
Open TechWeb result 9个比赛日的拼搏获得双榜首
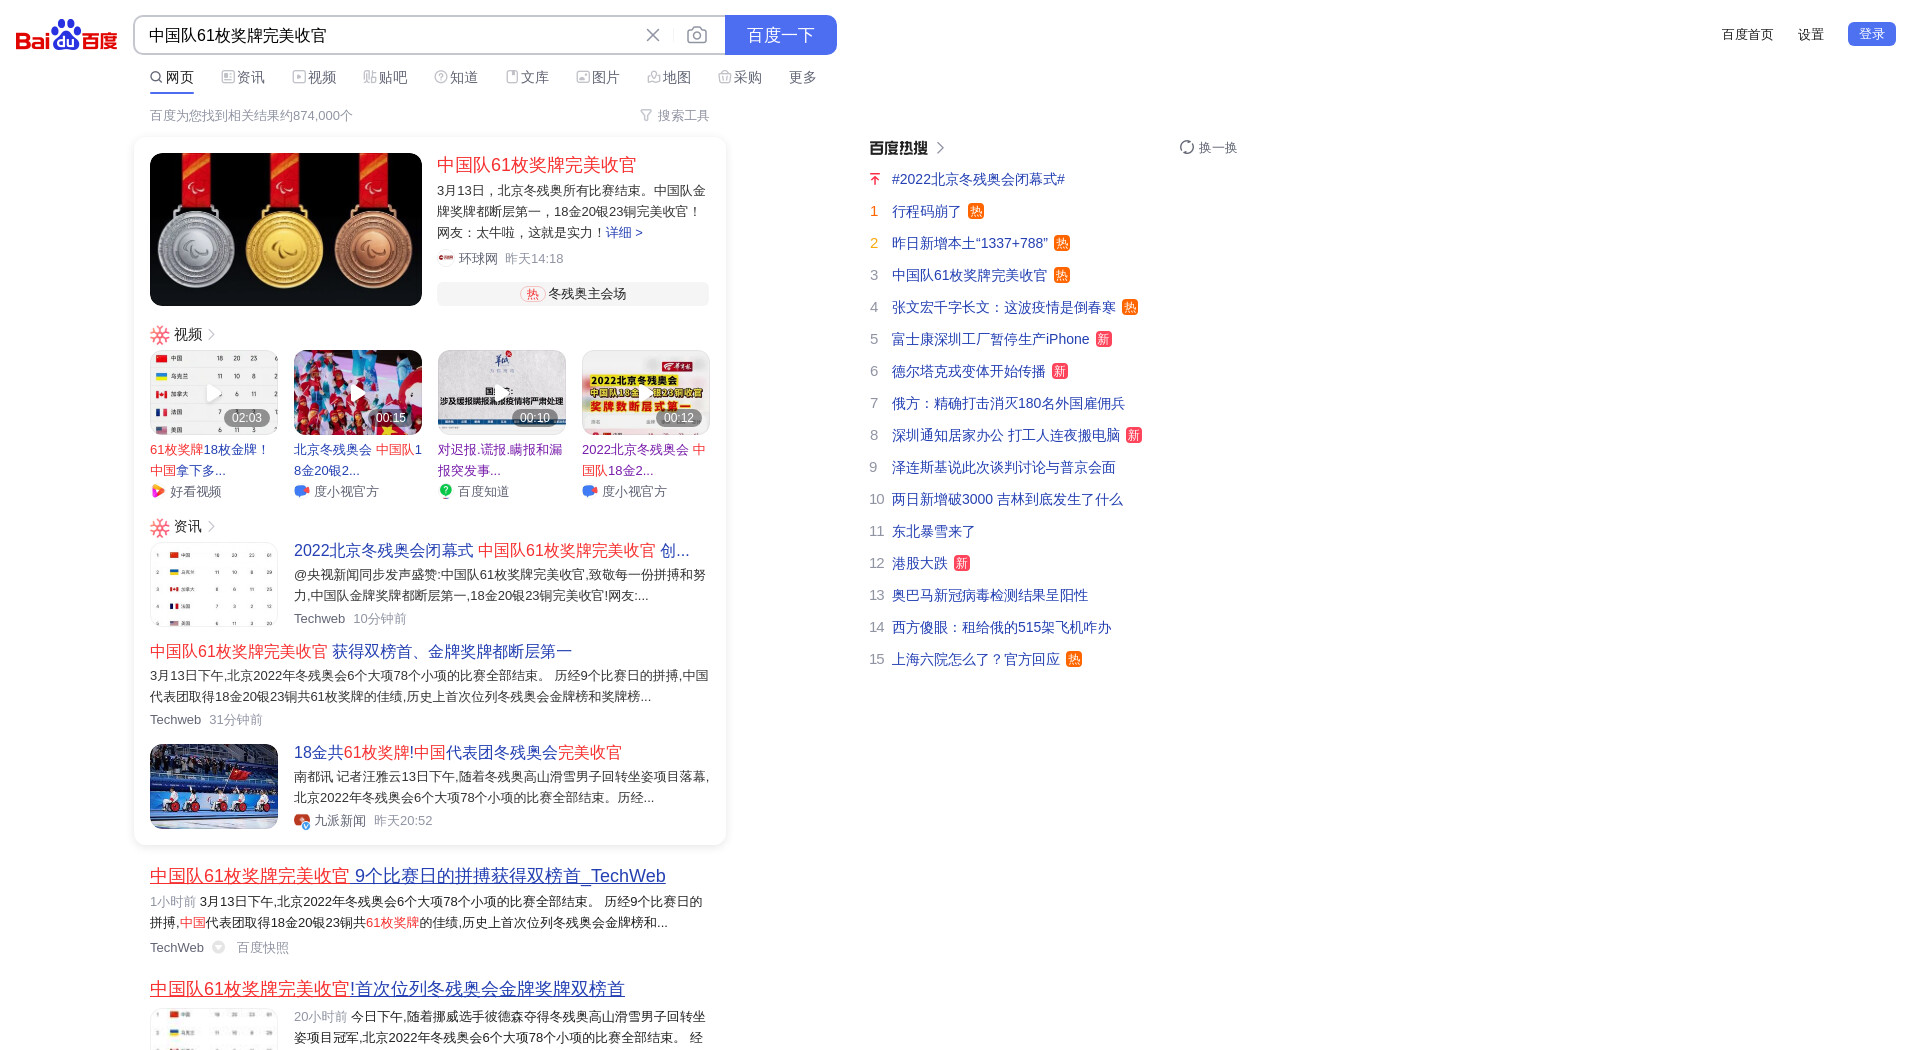(x=408, y=876)
